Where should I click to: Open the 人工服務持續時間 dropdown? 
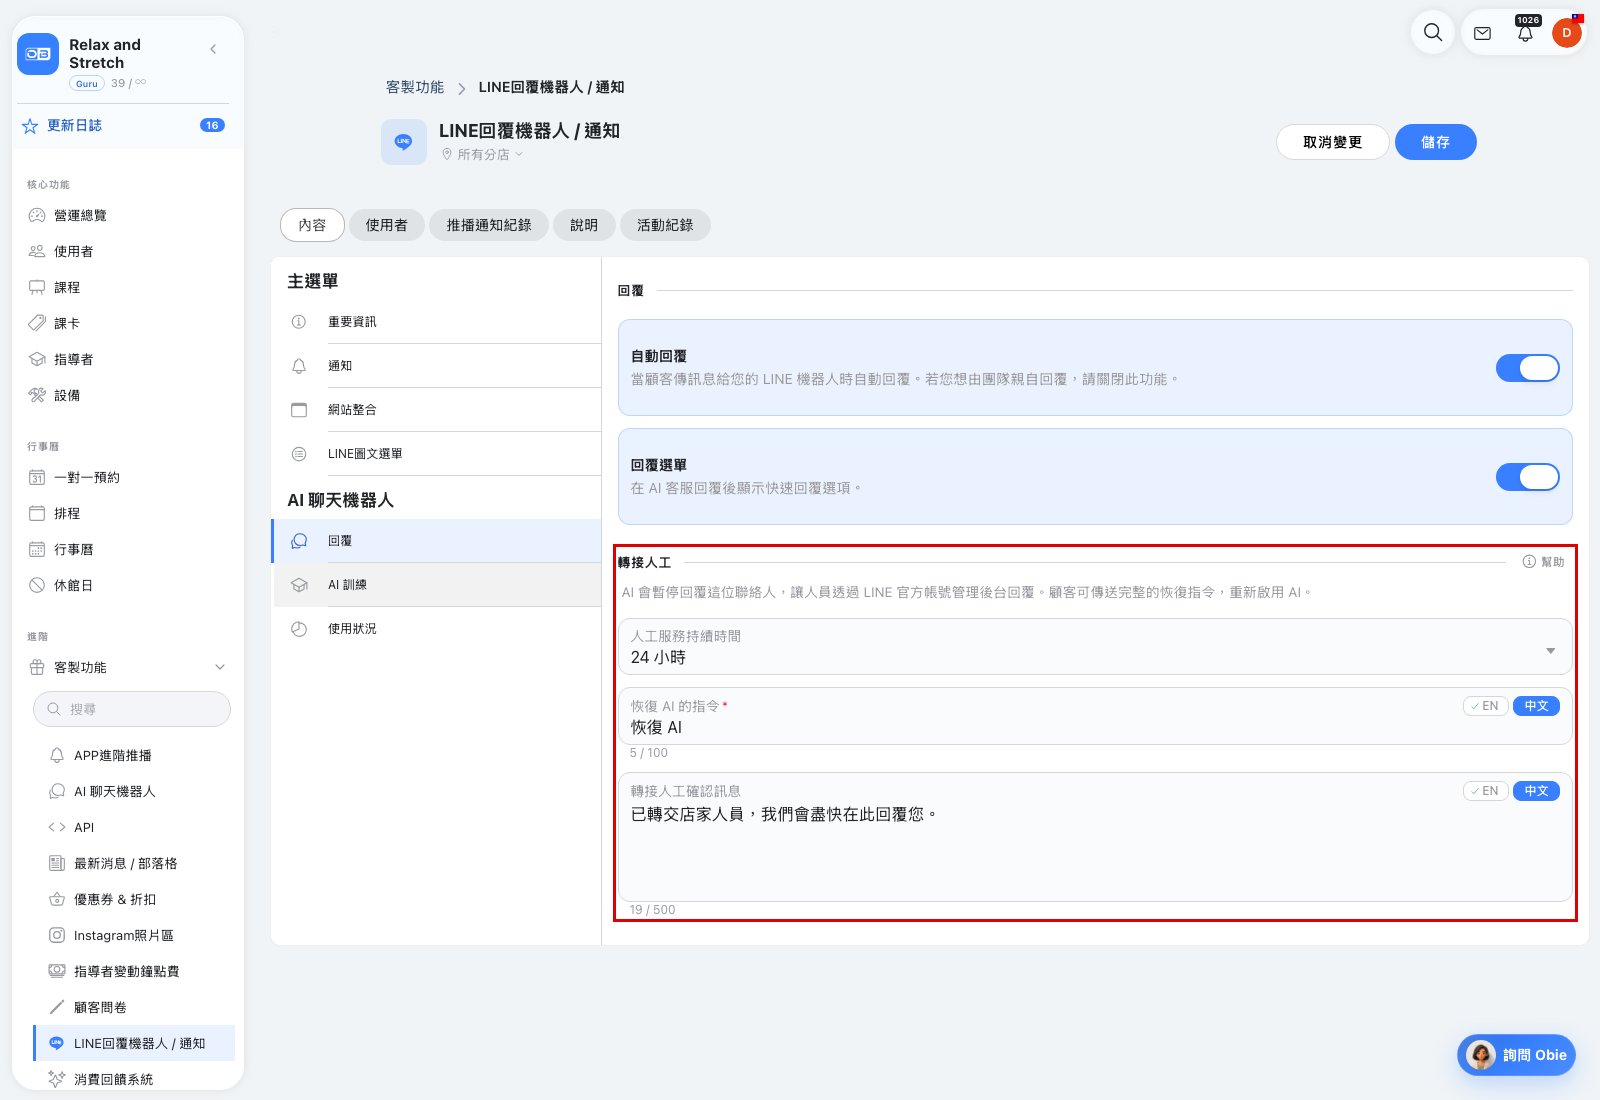tap(1095, 647)
